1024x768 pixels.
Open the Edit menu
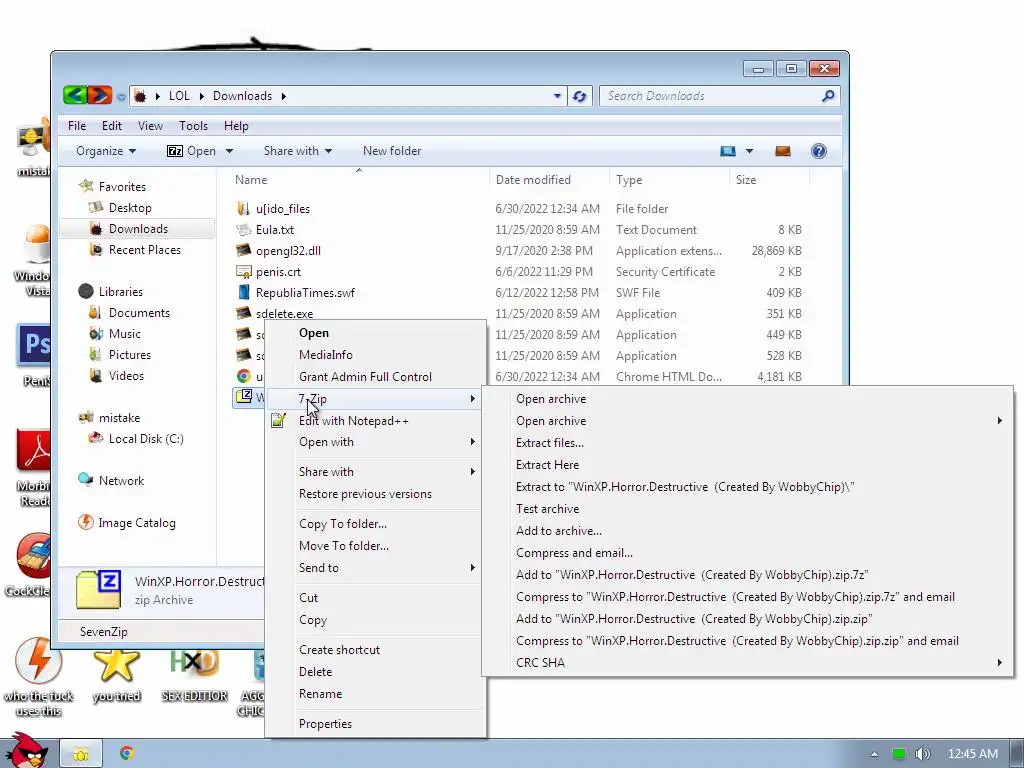[x=112, y=126]
